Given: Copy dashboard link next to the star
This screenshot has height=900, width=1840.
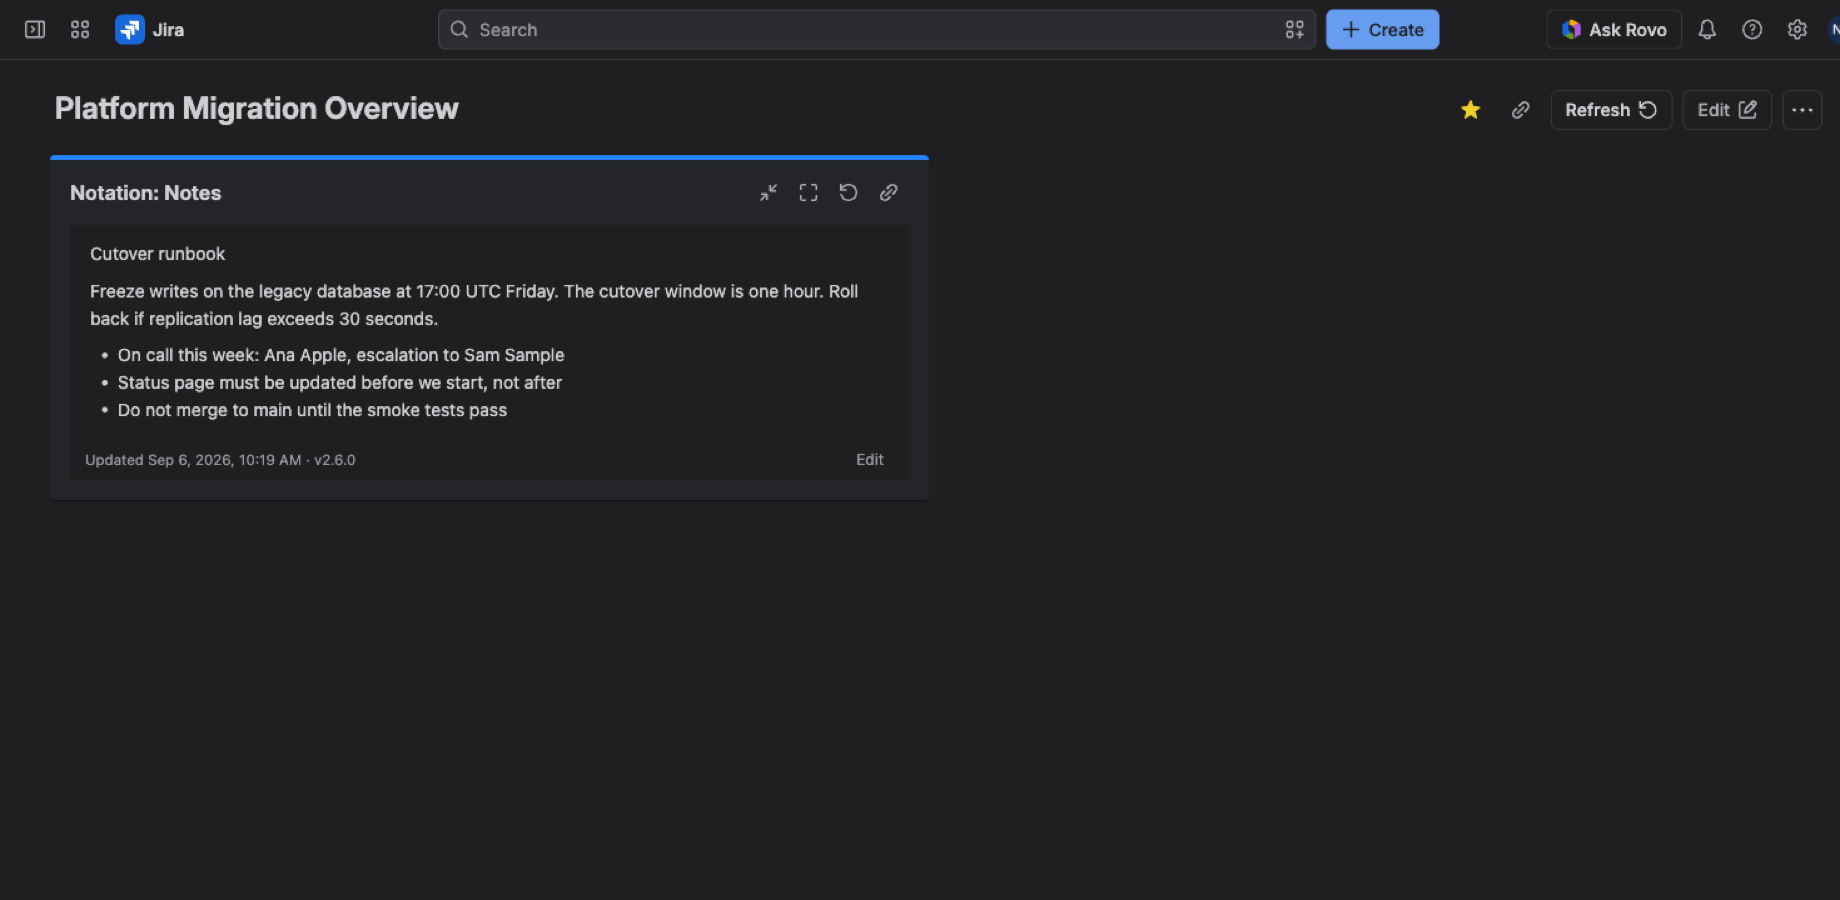Looking at the screenshot, I should coord(1520,110).
